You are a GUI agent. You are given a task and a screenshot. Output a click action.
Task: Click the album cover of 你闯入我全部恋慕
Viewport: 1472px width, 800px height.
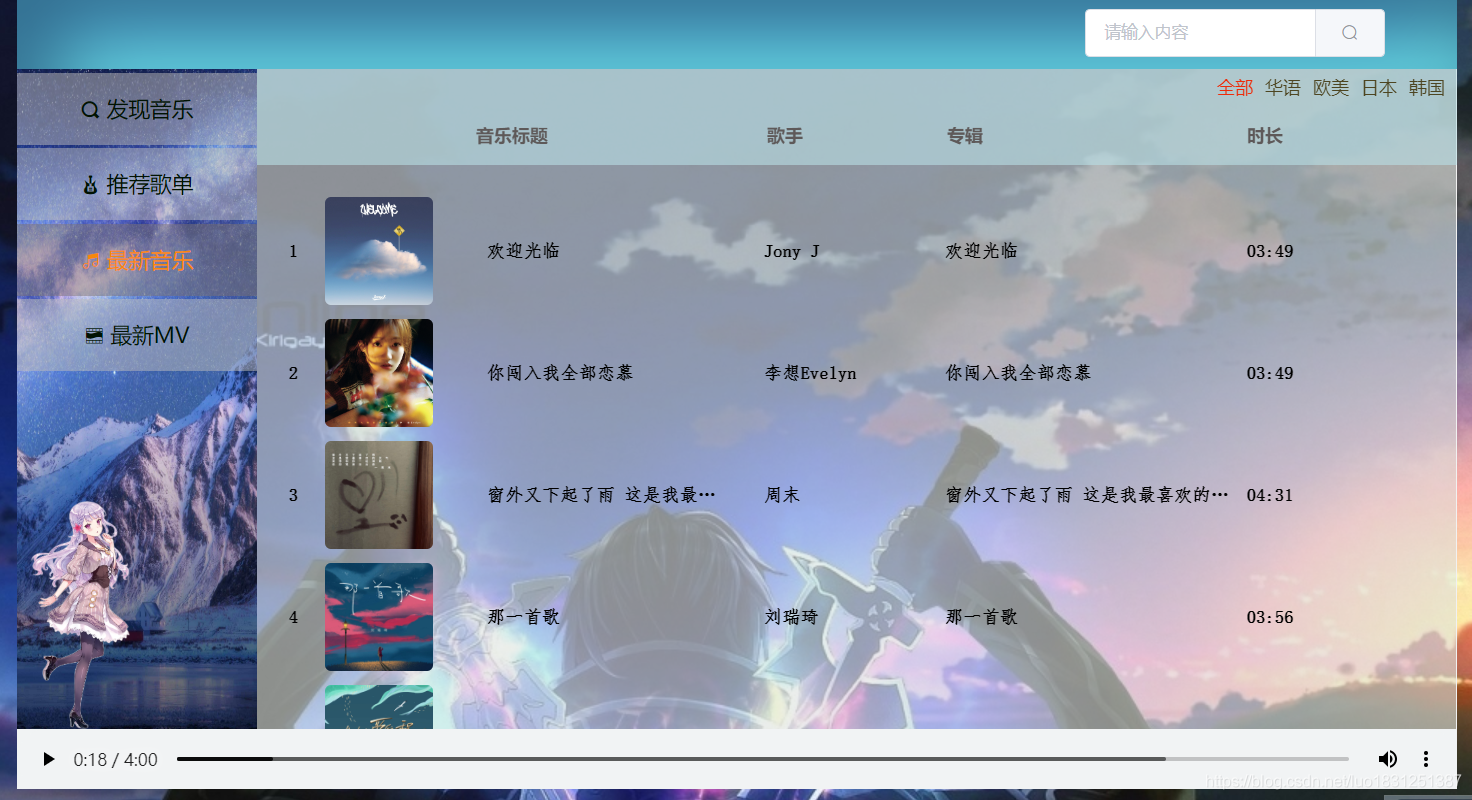(379, 373)
